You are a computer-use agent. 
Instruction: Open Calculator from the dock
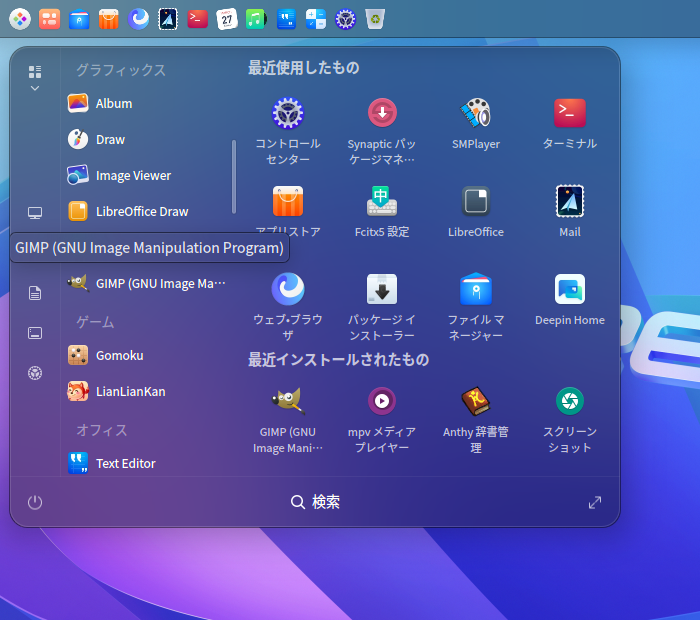(316, 19)
